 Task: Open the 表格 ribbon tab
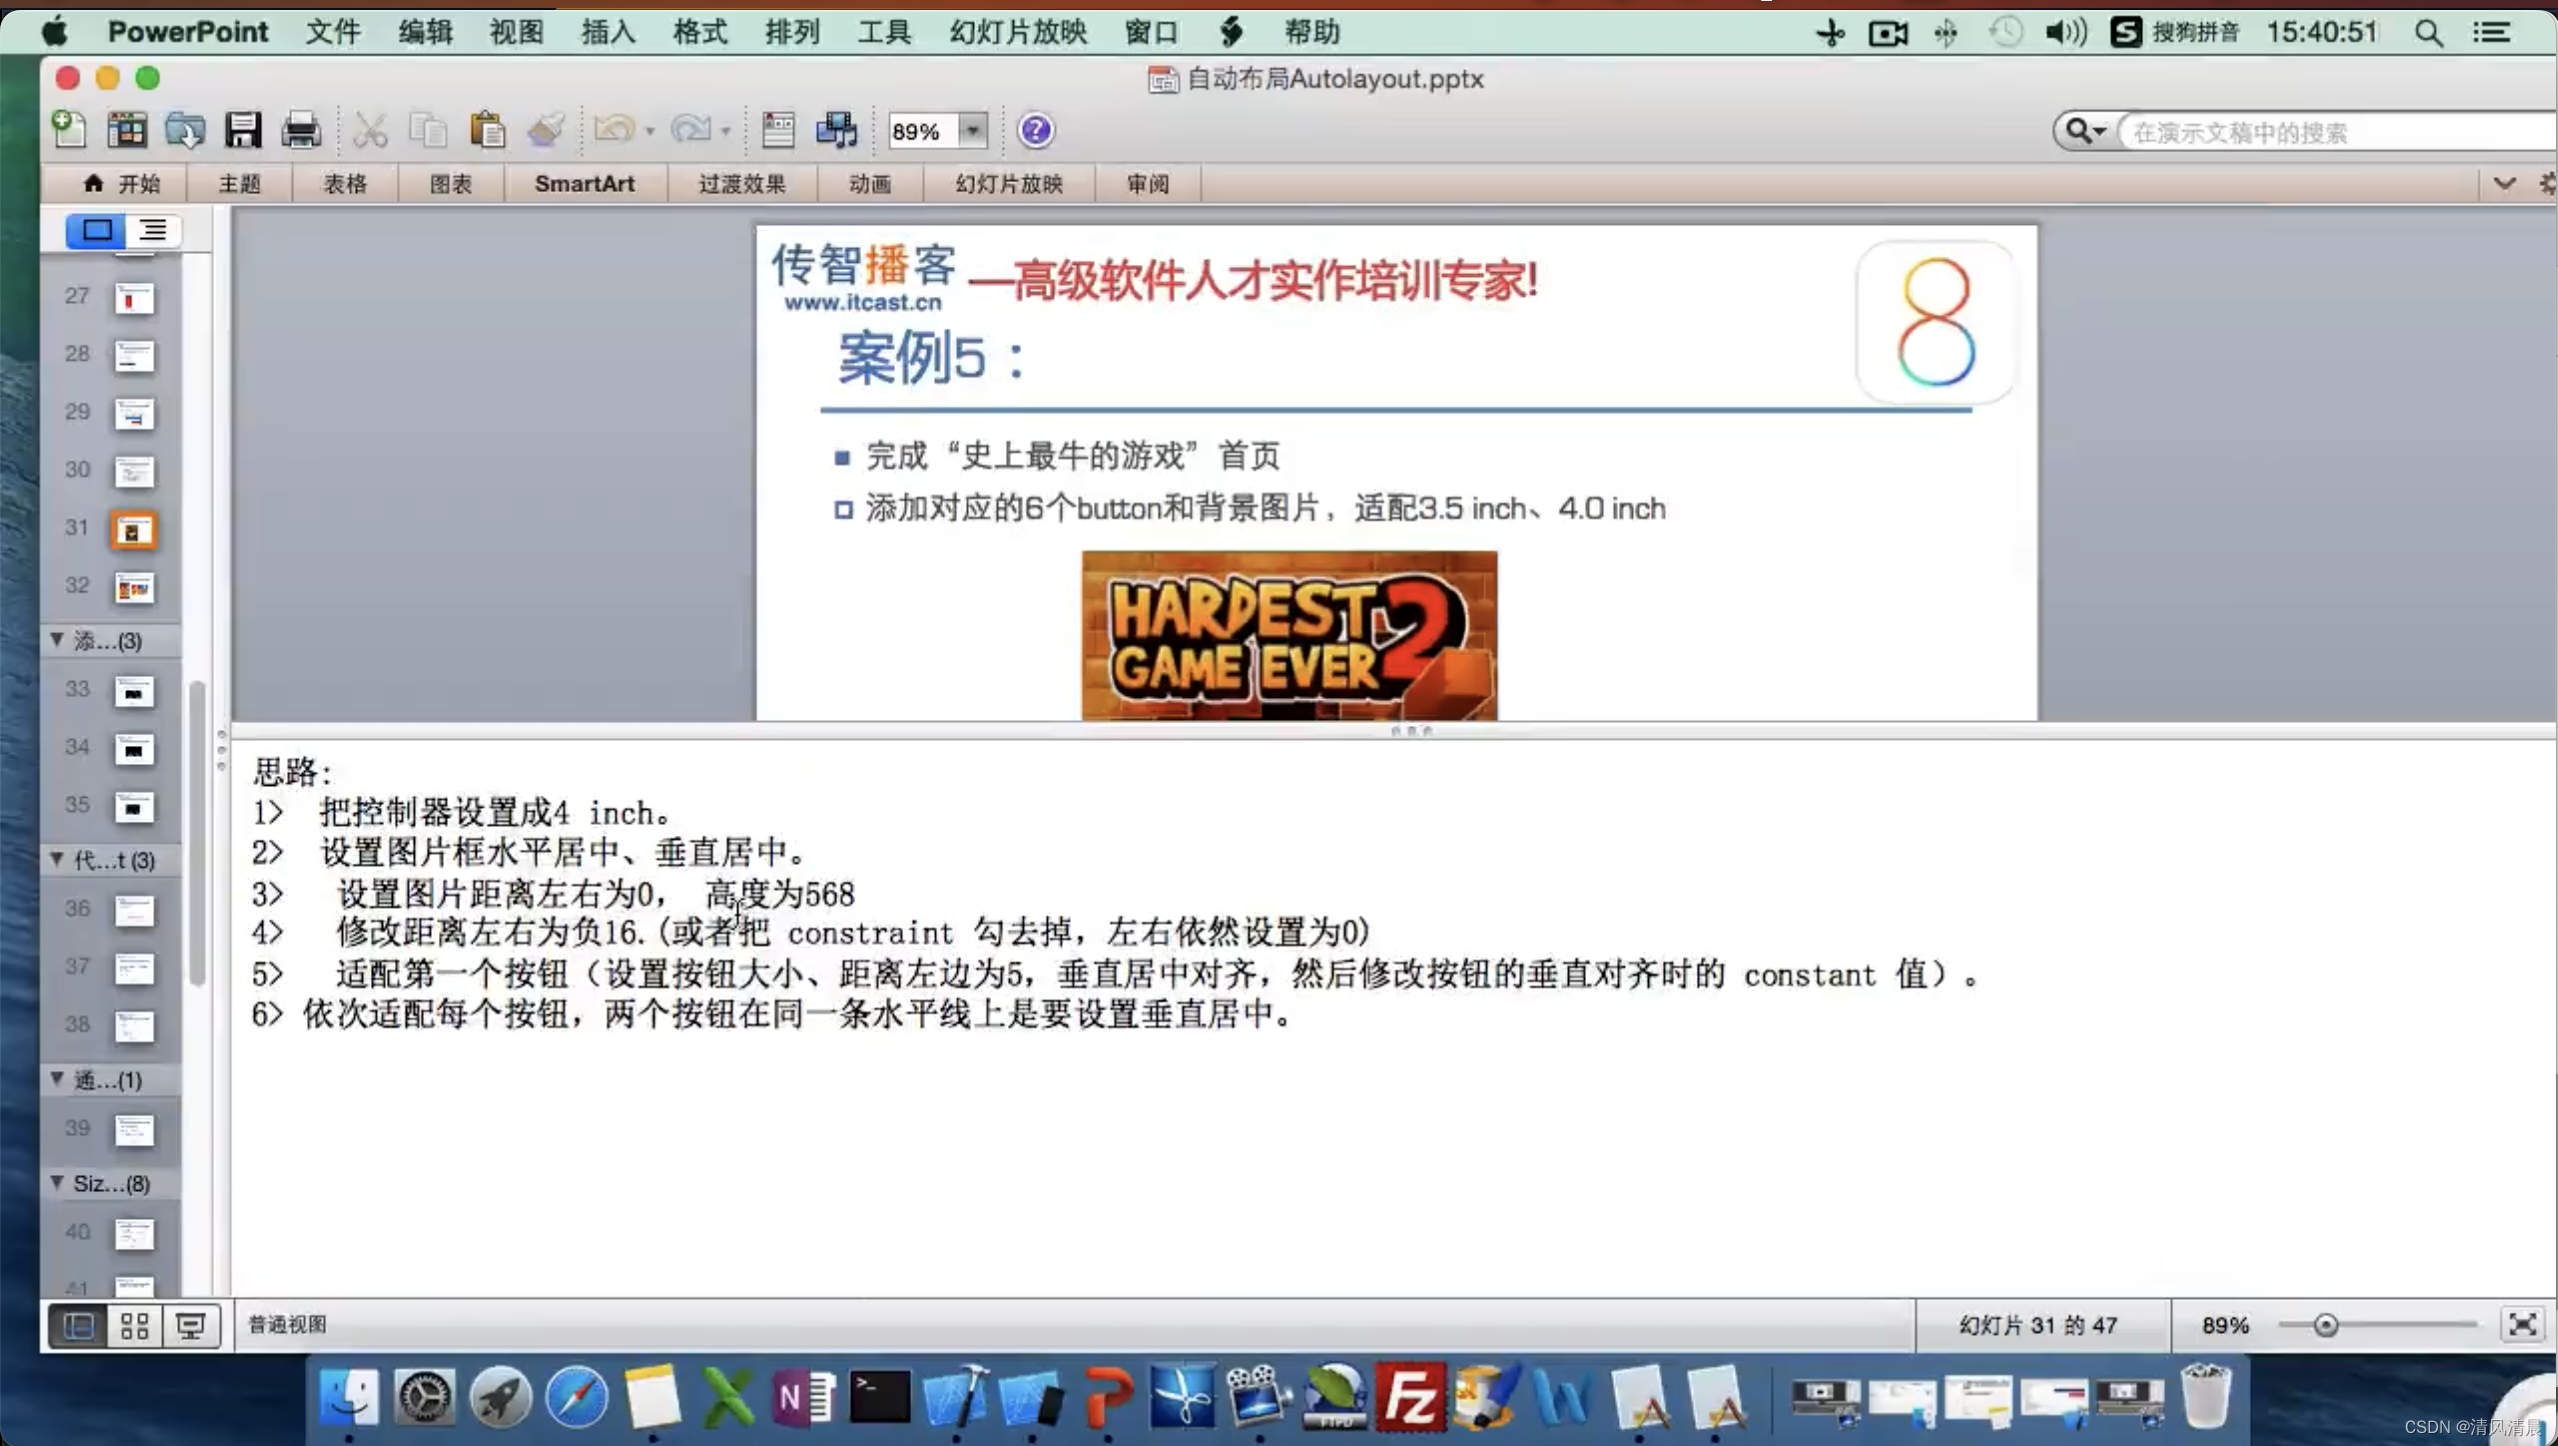tap(345, 184)
